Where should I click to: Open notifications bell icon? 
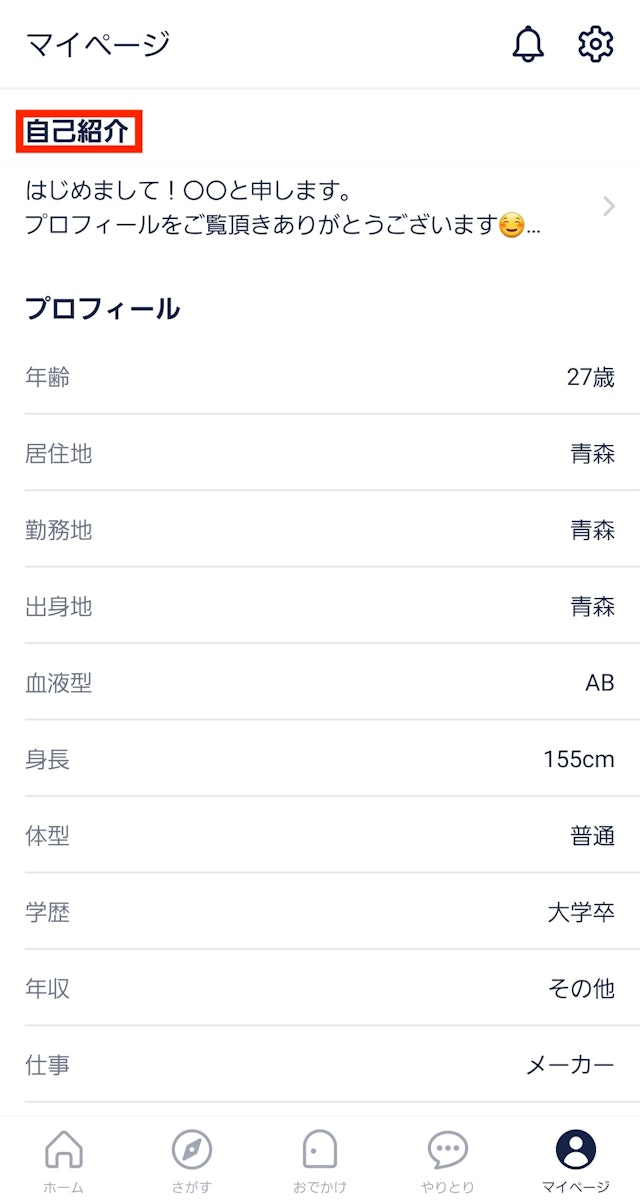pos(528,44)
